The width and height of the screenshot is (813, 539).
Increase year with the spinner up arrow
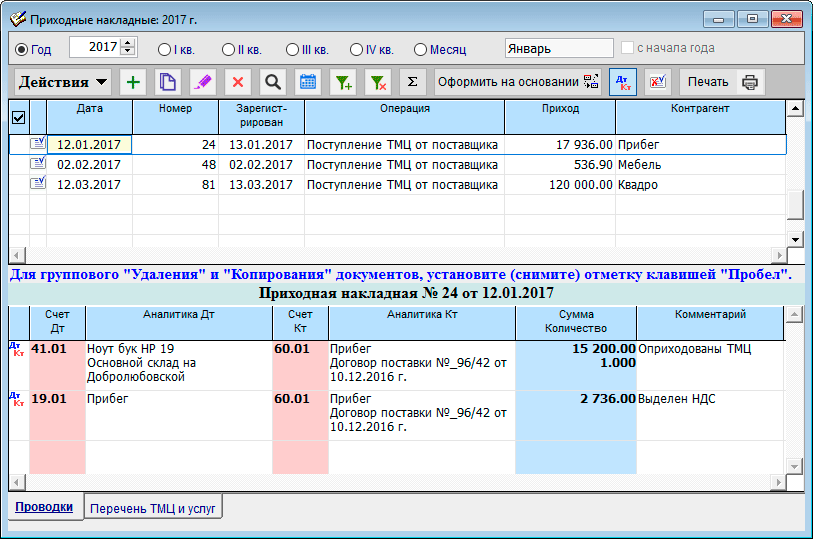(128, 43)
